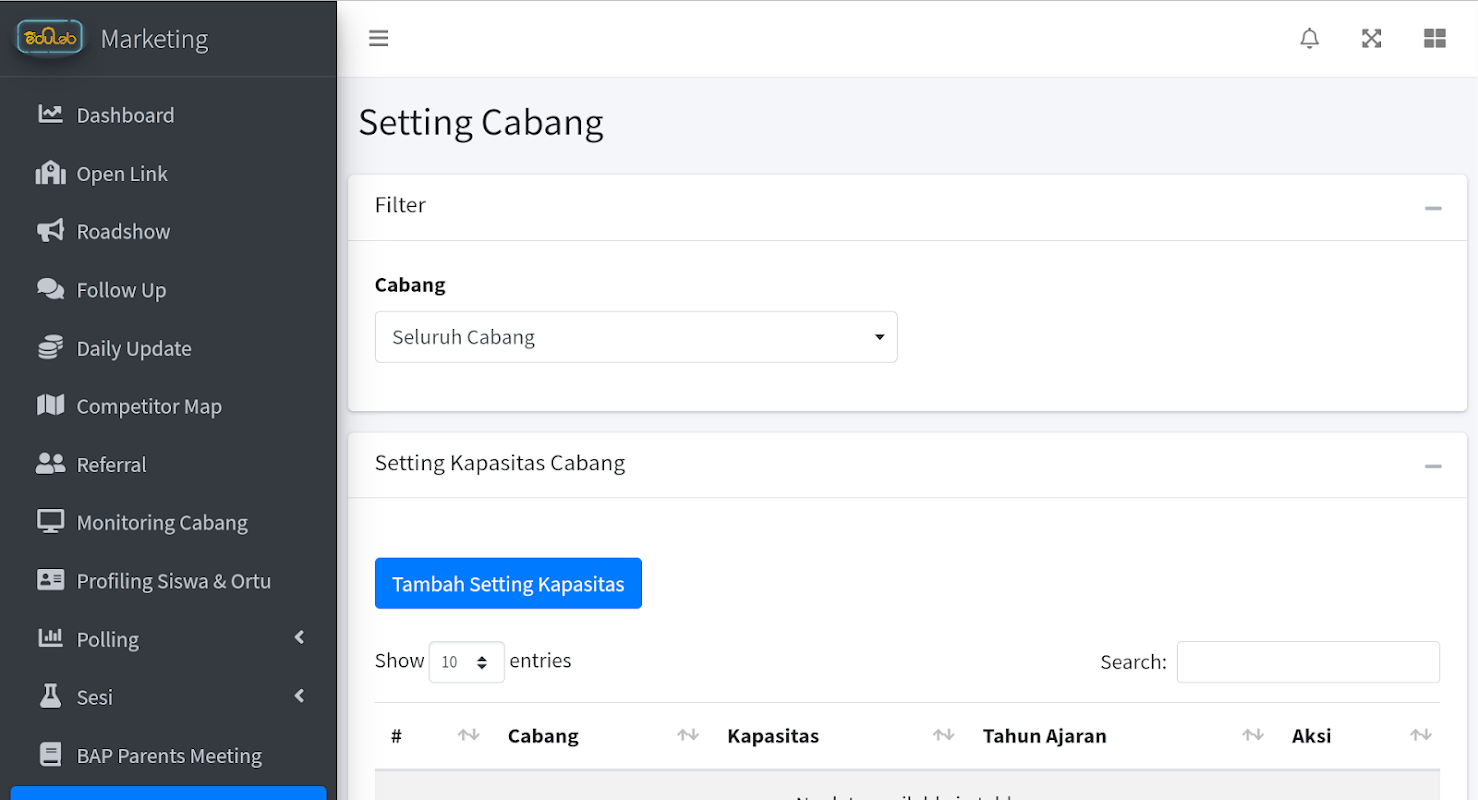Open the BAP Parents Meeting link
Image resolution: width=1478 pixels, height=800 pixels.
pyautogui.click(x=169, y=756)
